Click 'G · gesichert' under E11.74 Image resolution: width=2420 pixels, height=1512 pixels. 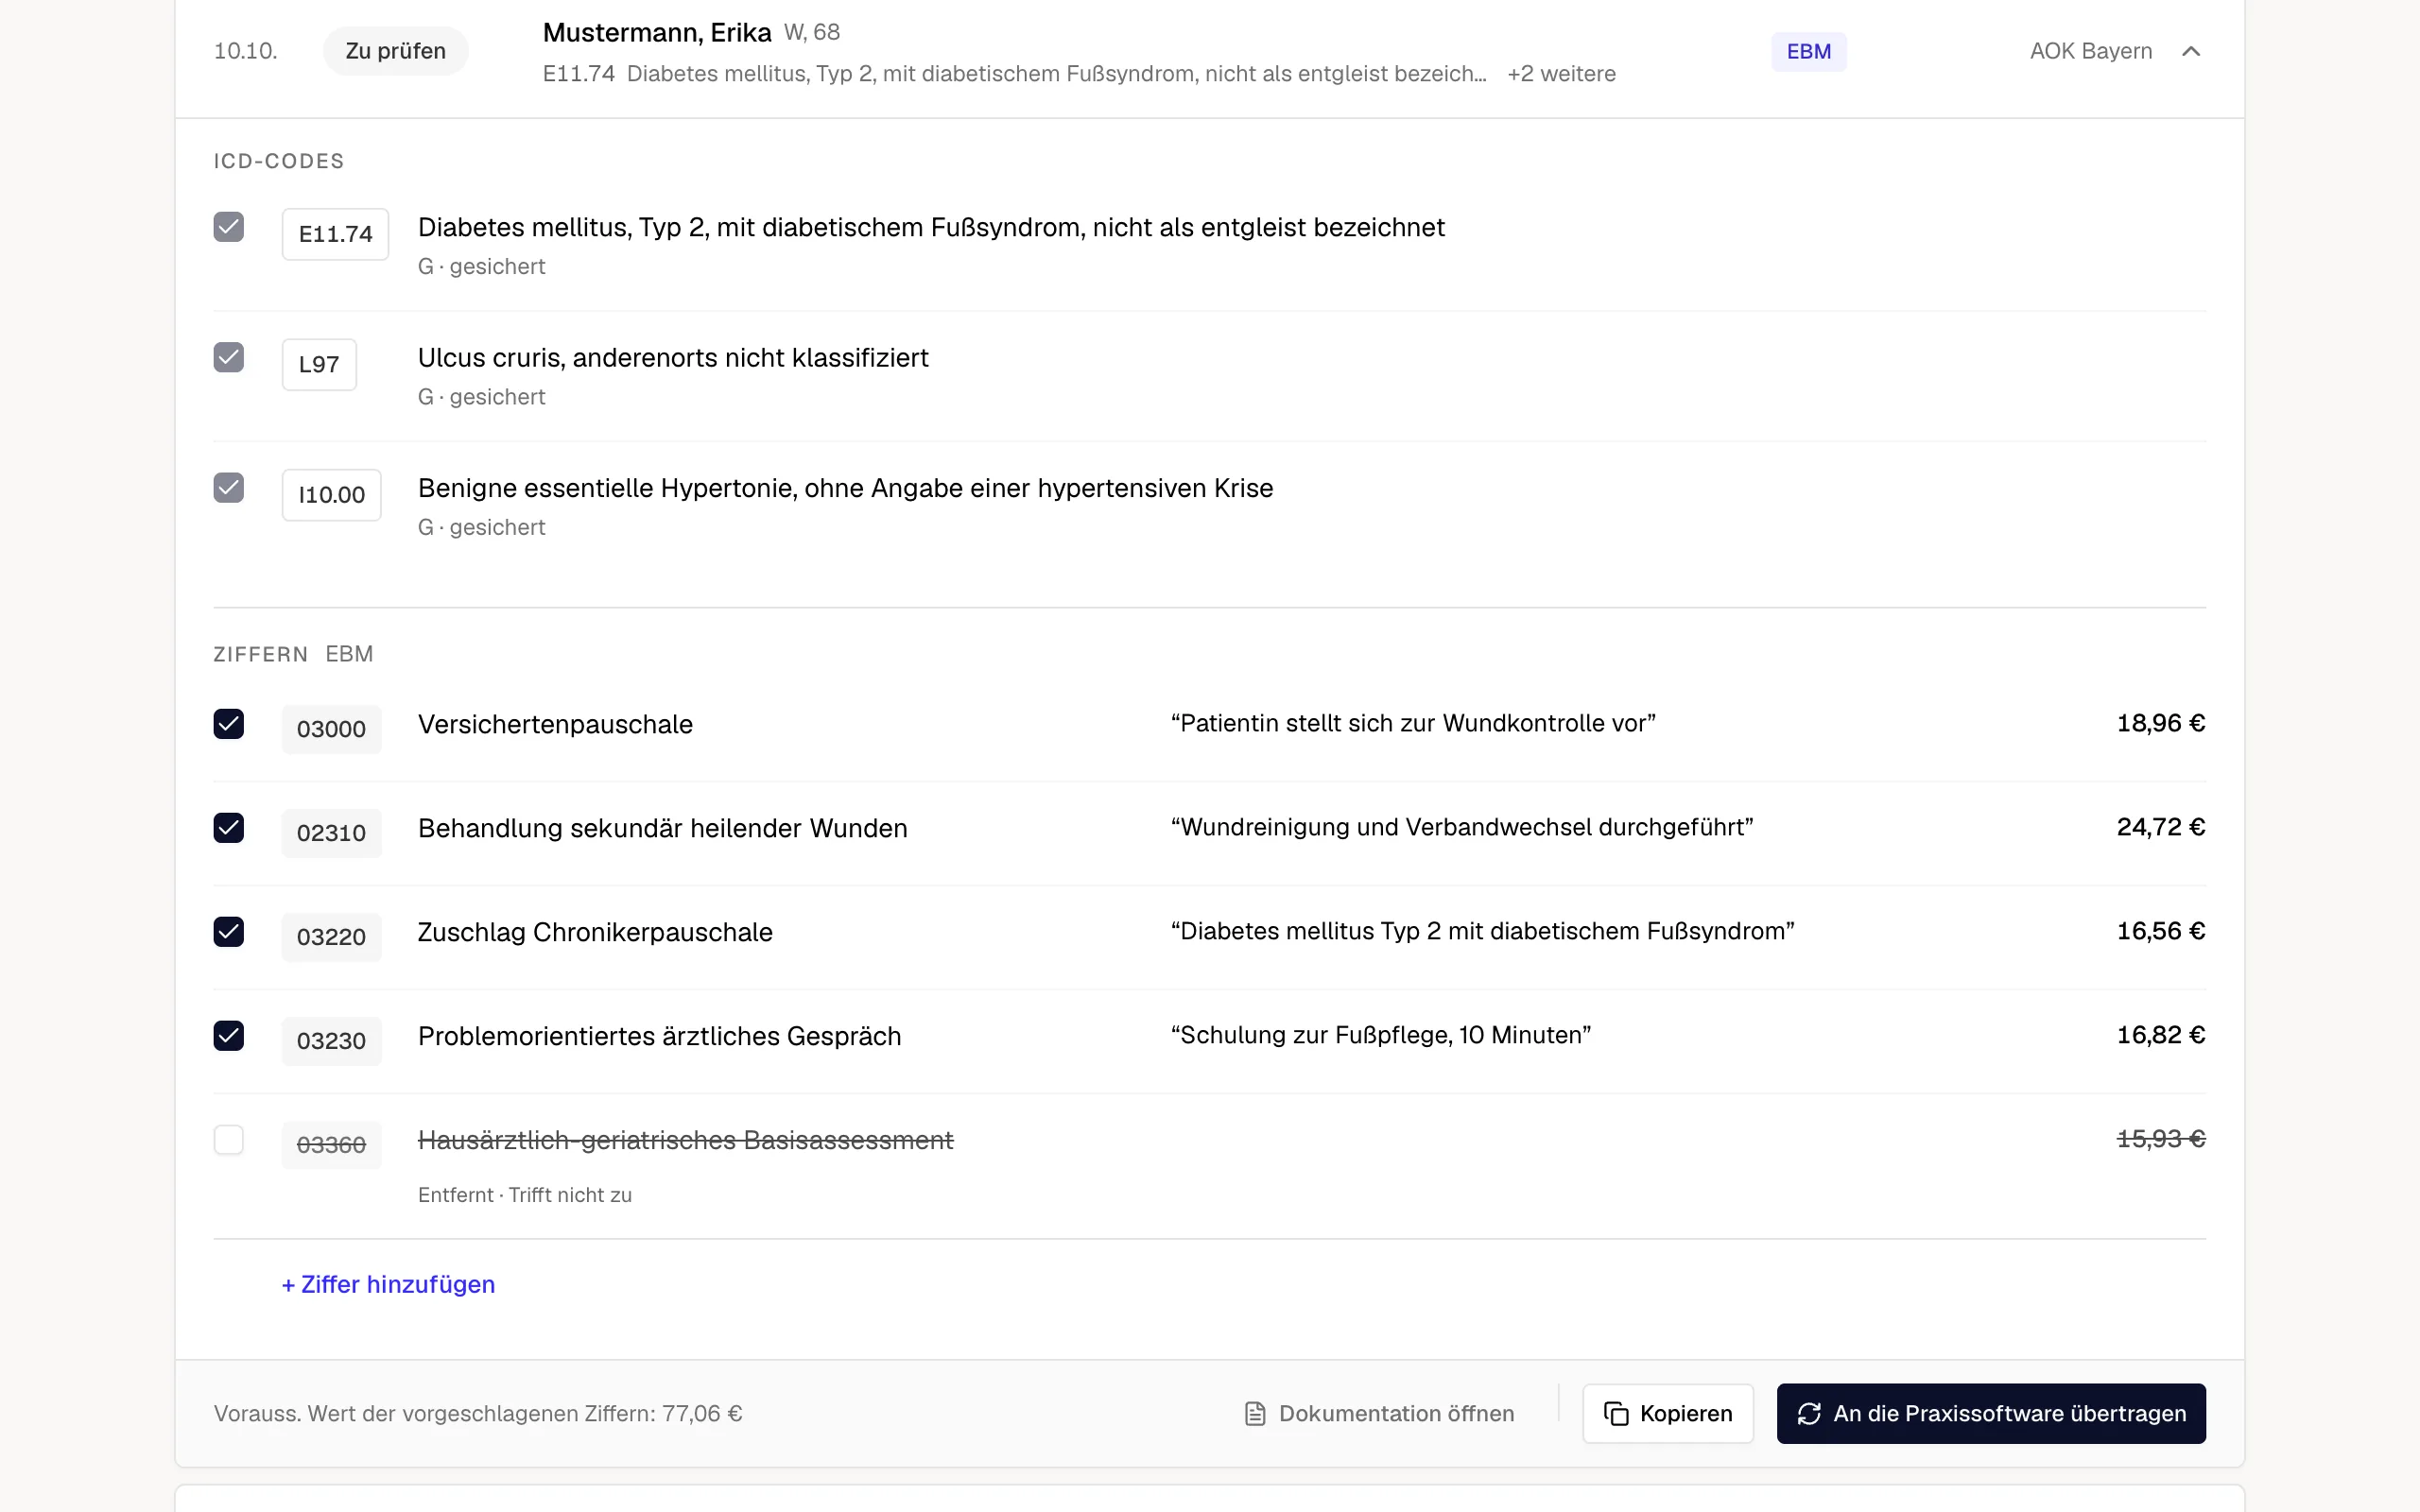(x=481, y=267)
